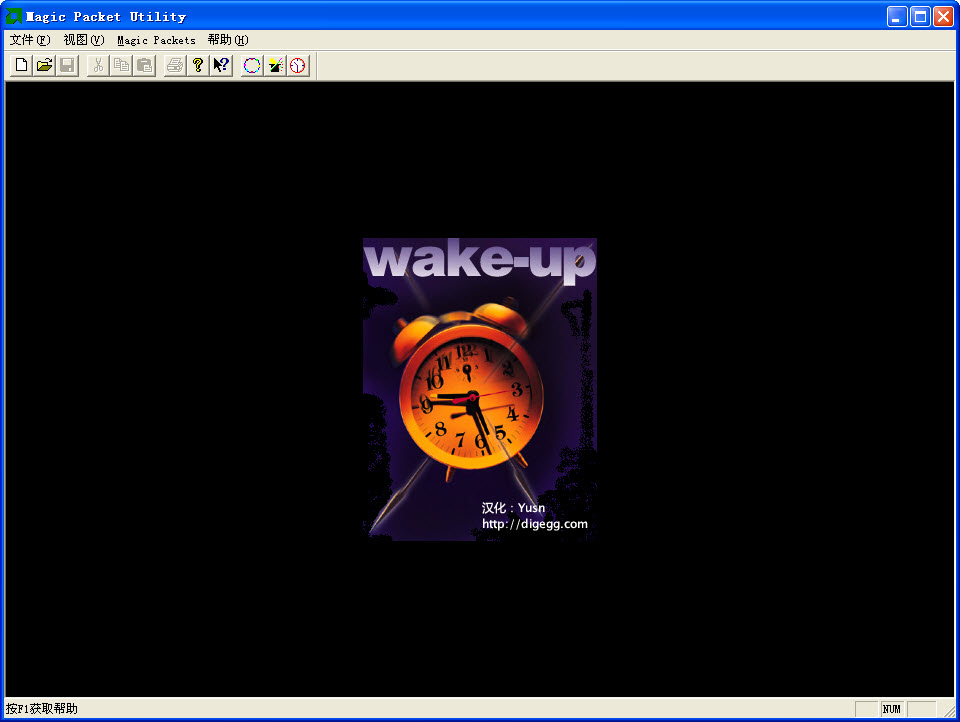The width and height of the screenshot is (960, 722).
Task: Click the app icon in the title bar
Action: click(x=14, y=16)
